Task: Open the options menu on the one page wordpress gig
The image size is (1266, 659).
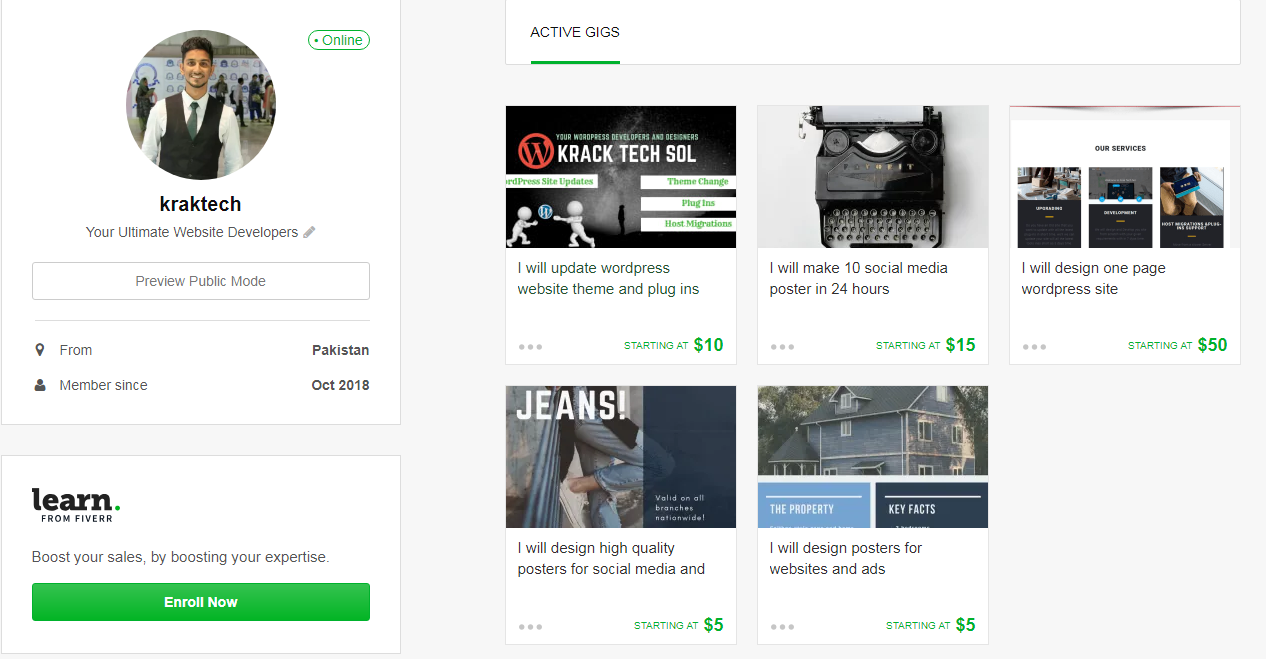Action: [x=1034, y=345]
